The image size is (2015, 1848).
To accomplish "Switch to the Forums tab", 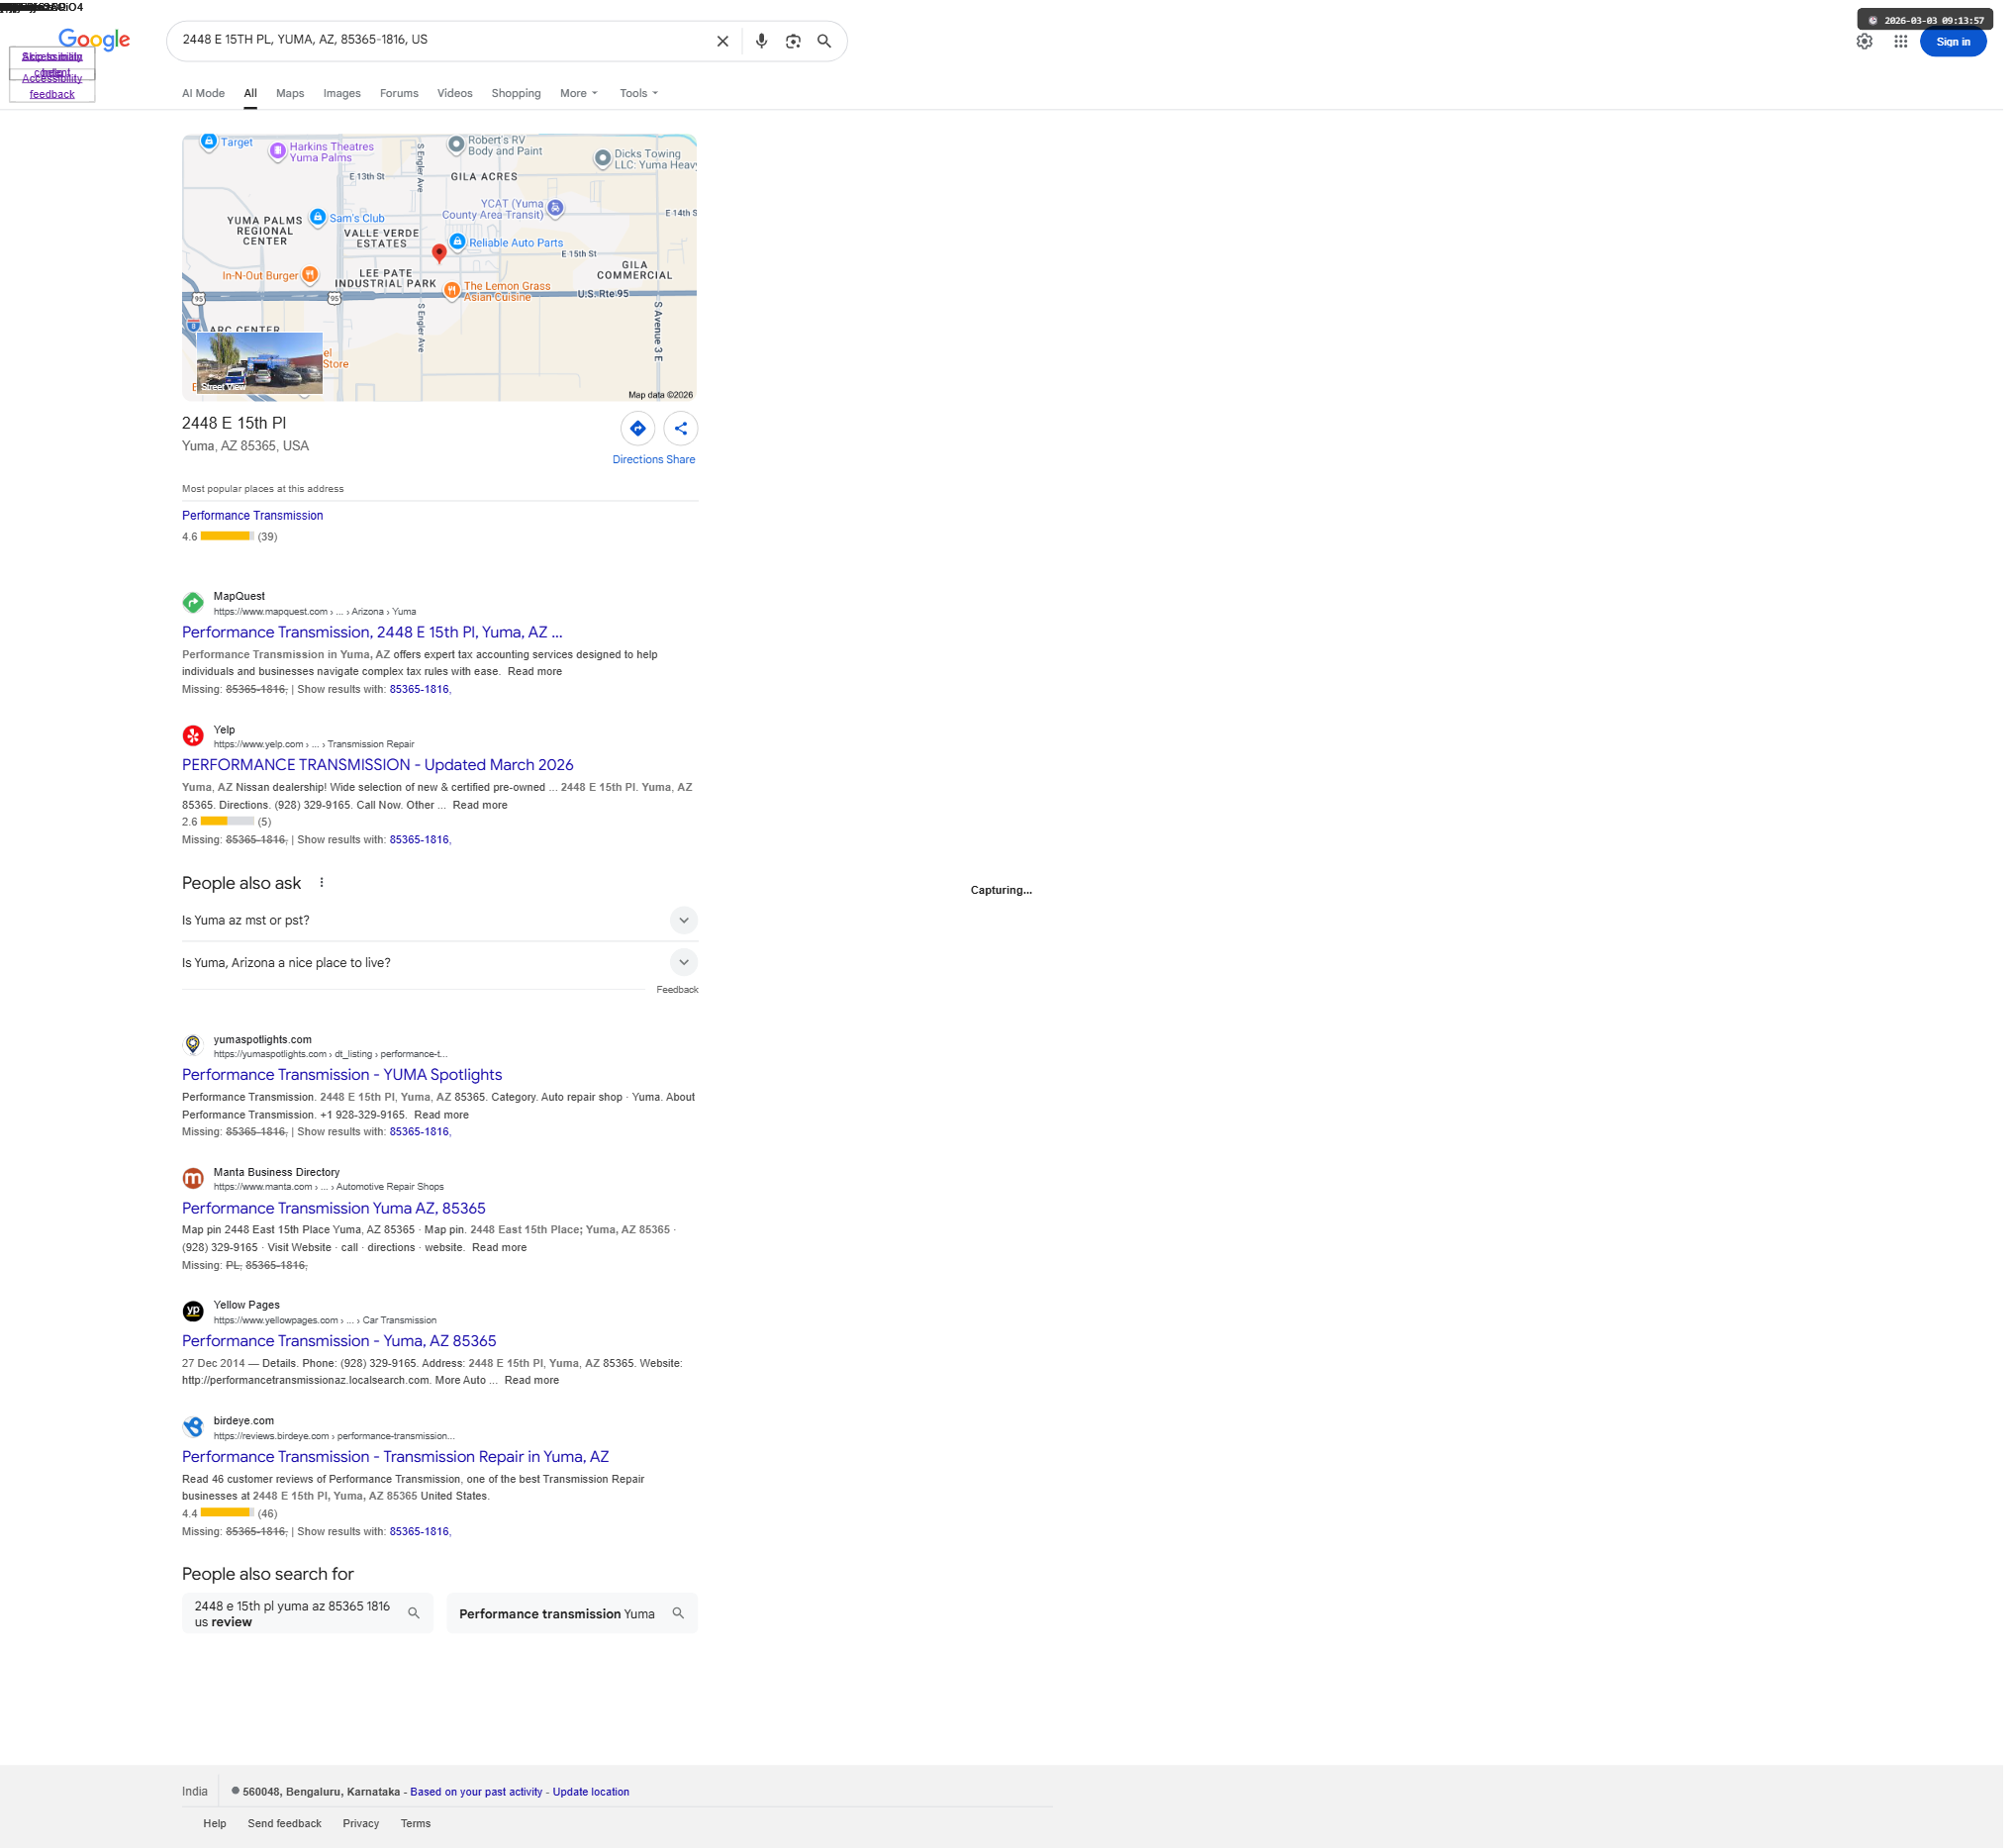I will pyautogui.click(x=401, y=94).
